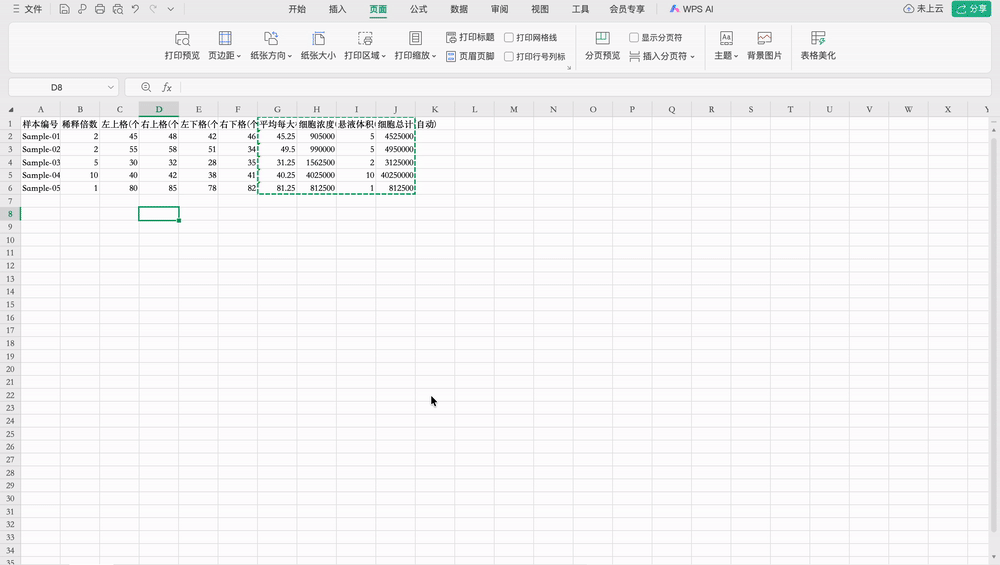Open the 数据 ribbon tab
The height and width of the screenshot is (565, 1000).
pos(459,9)
